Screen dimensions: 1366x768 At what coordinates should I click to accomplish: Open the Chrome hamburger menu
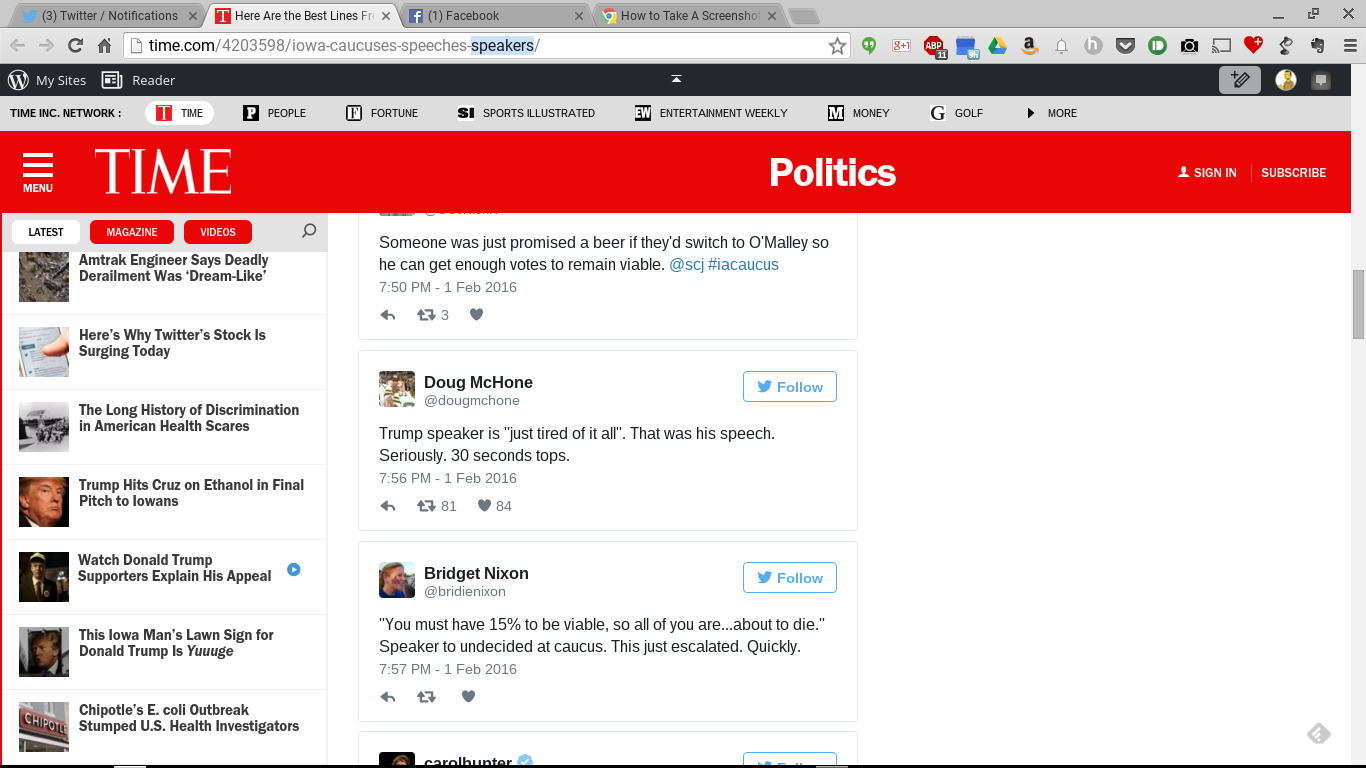coord(1349,45)
